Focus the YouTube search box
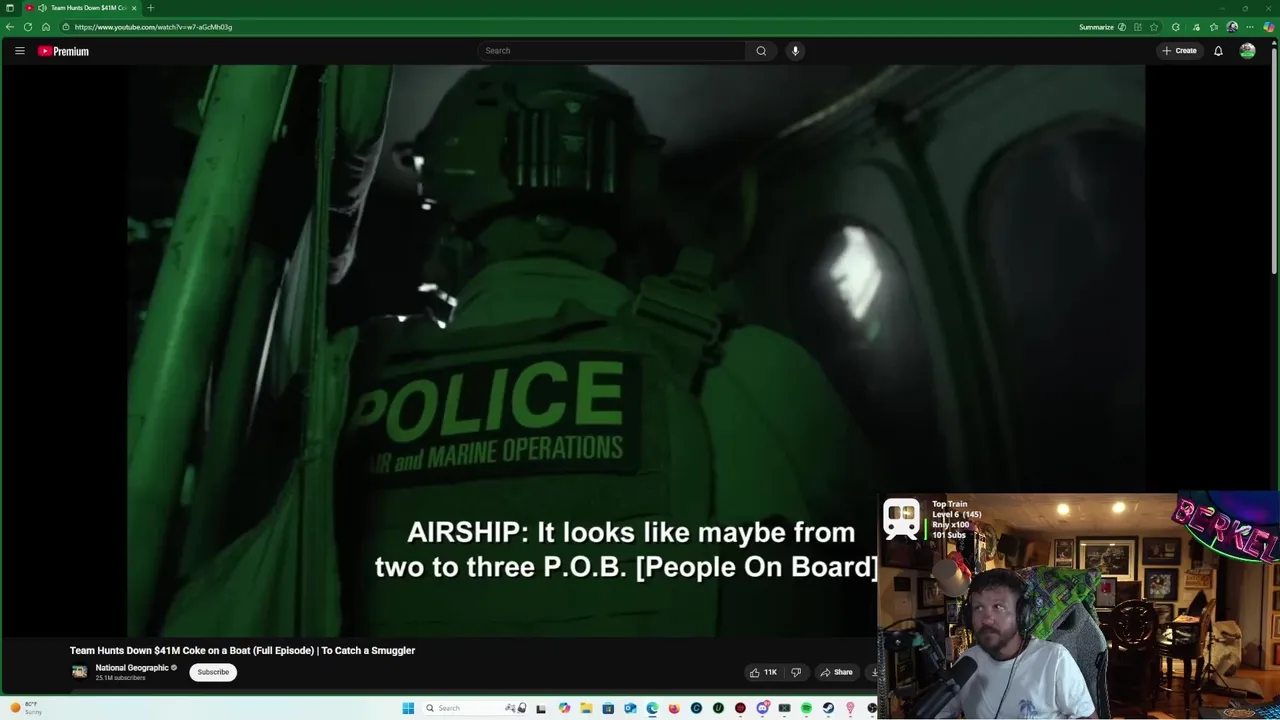Screen dimensions: 1280x720 click(612, 51)
